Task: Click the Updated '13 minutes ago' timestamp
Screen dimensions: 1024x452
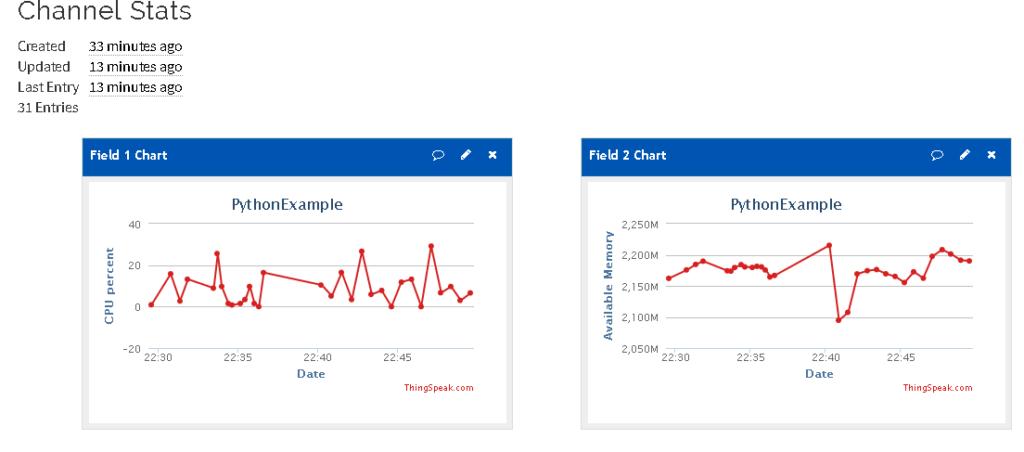Action: (x=135, y=67)
